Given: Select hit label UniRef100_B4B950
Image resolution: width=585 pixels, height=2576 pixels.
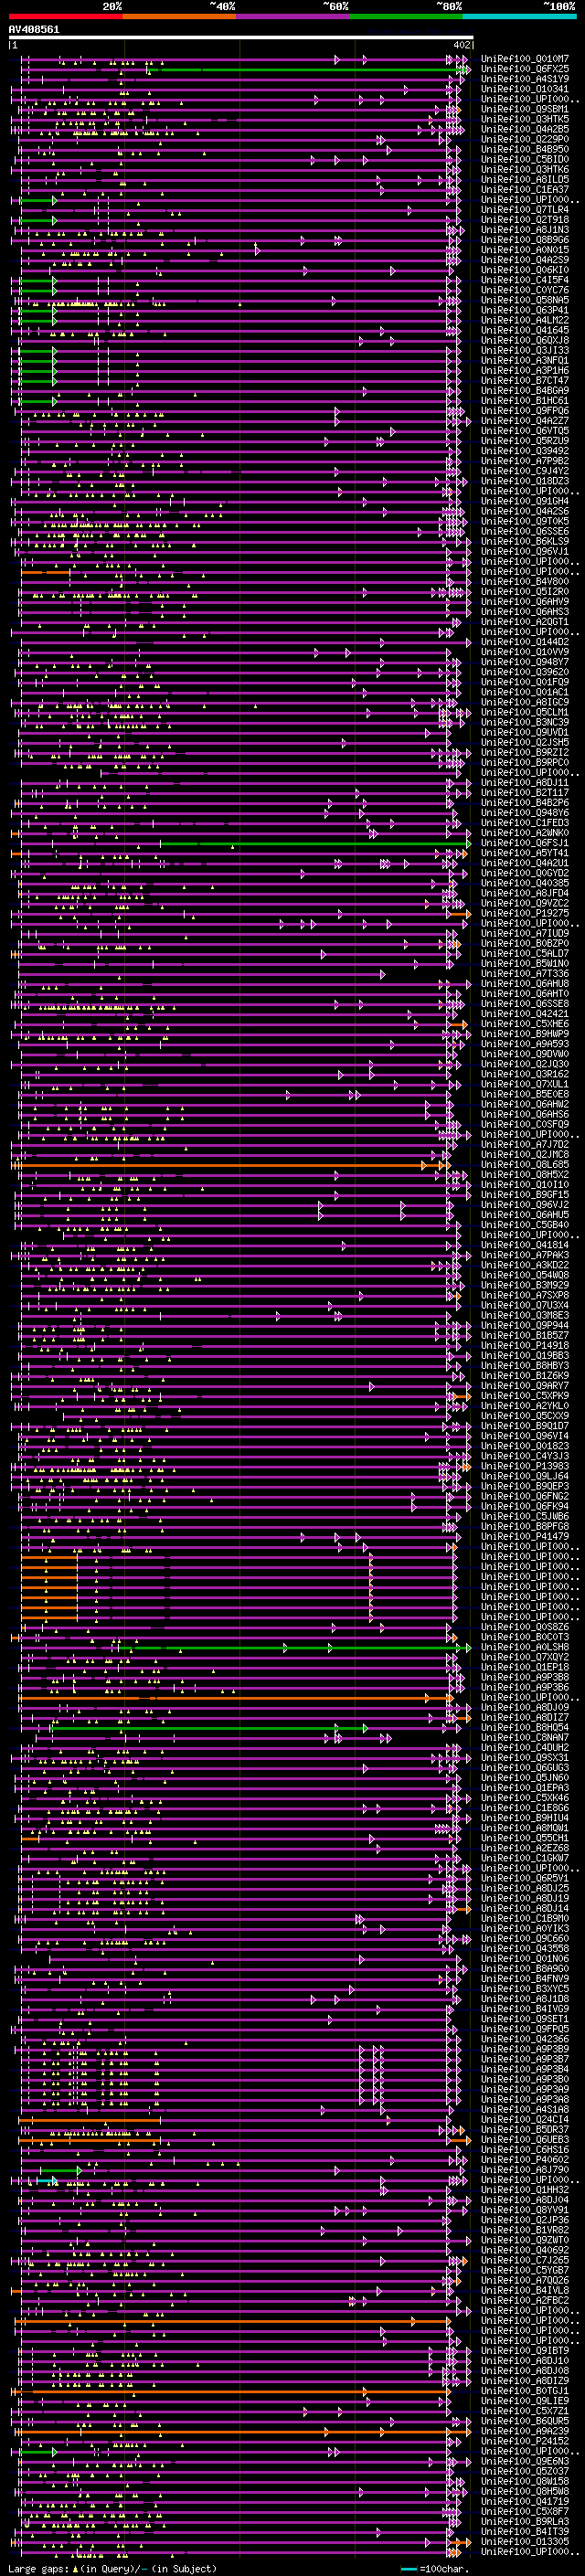Looking at the screenshot, I should tap(524, 149).
